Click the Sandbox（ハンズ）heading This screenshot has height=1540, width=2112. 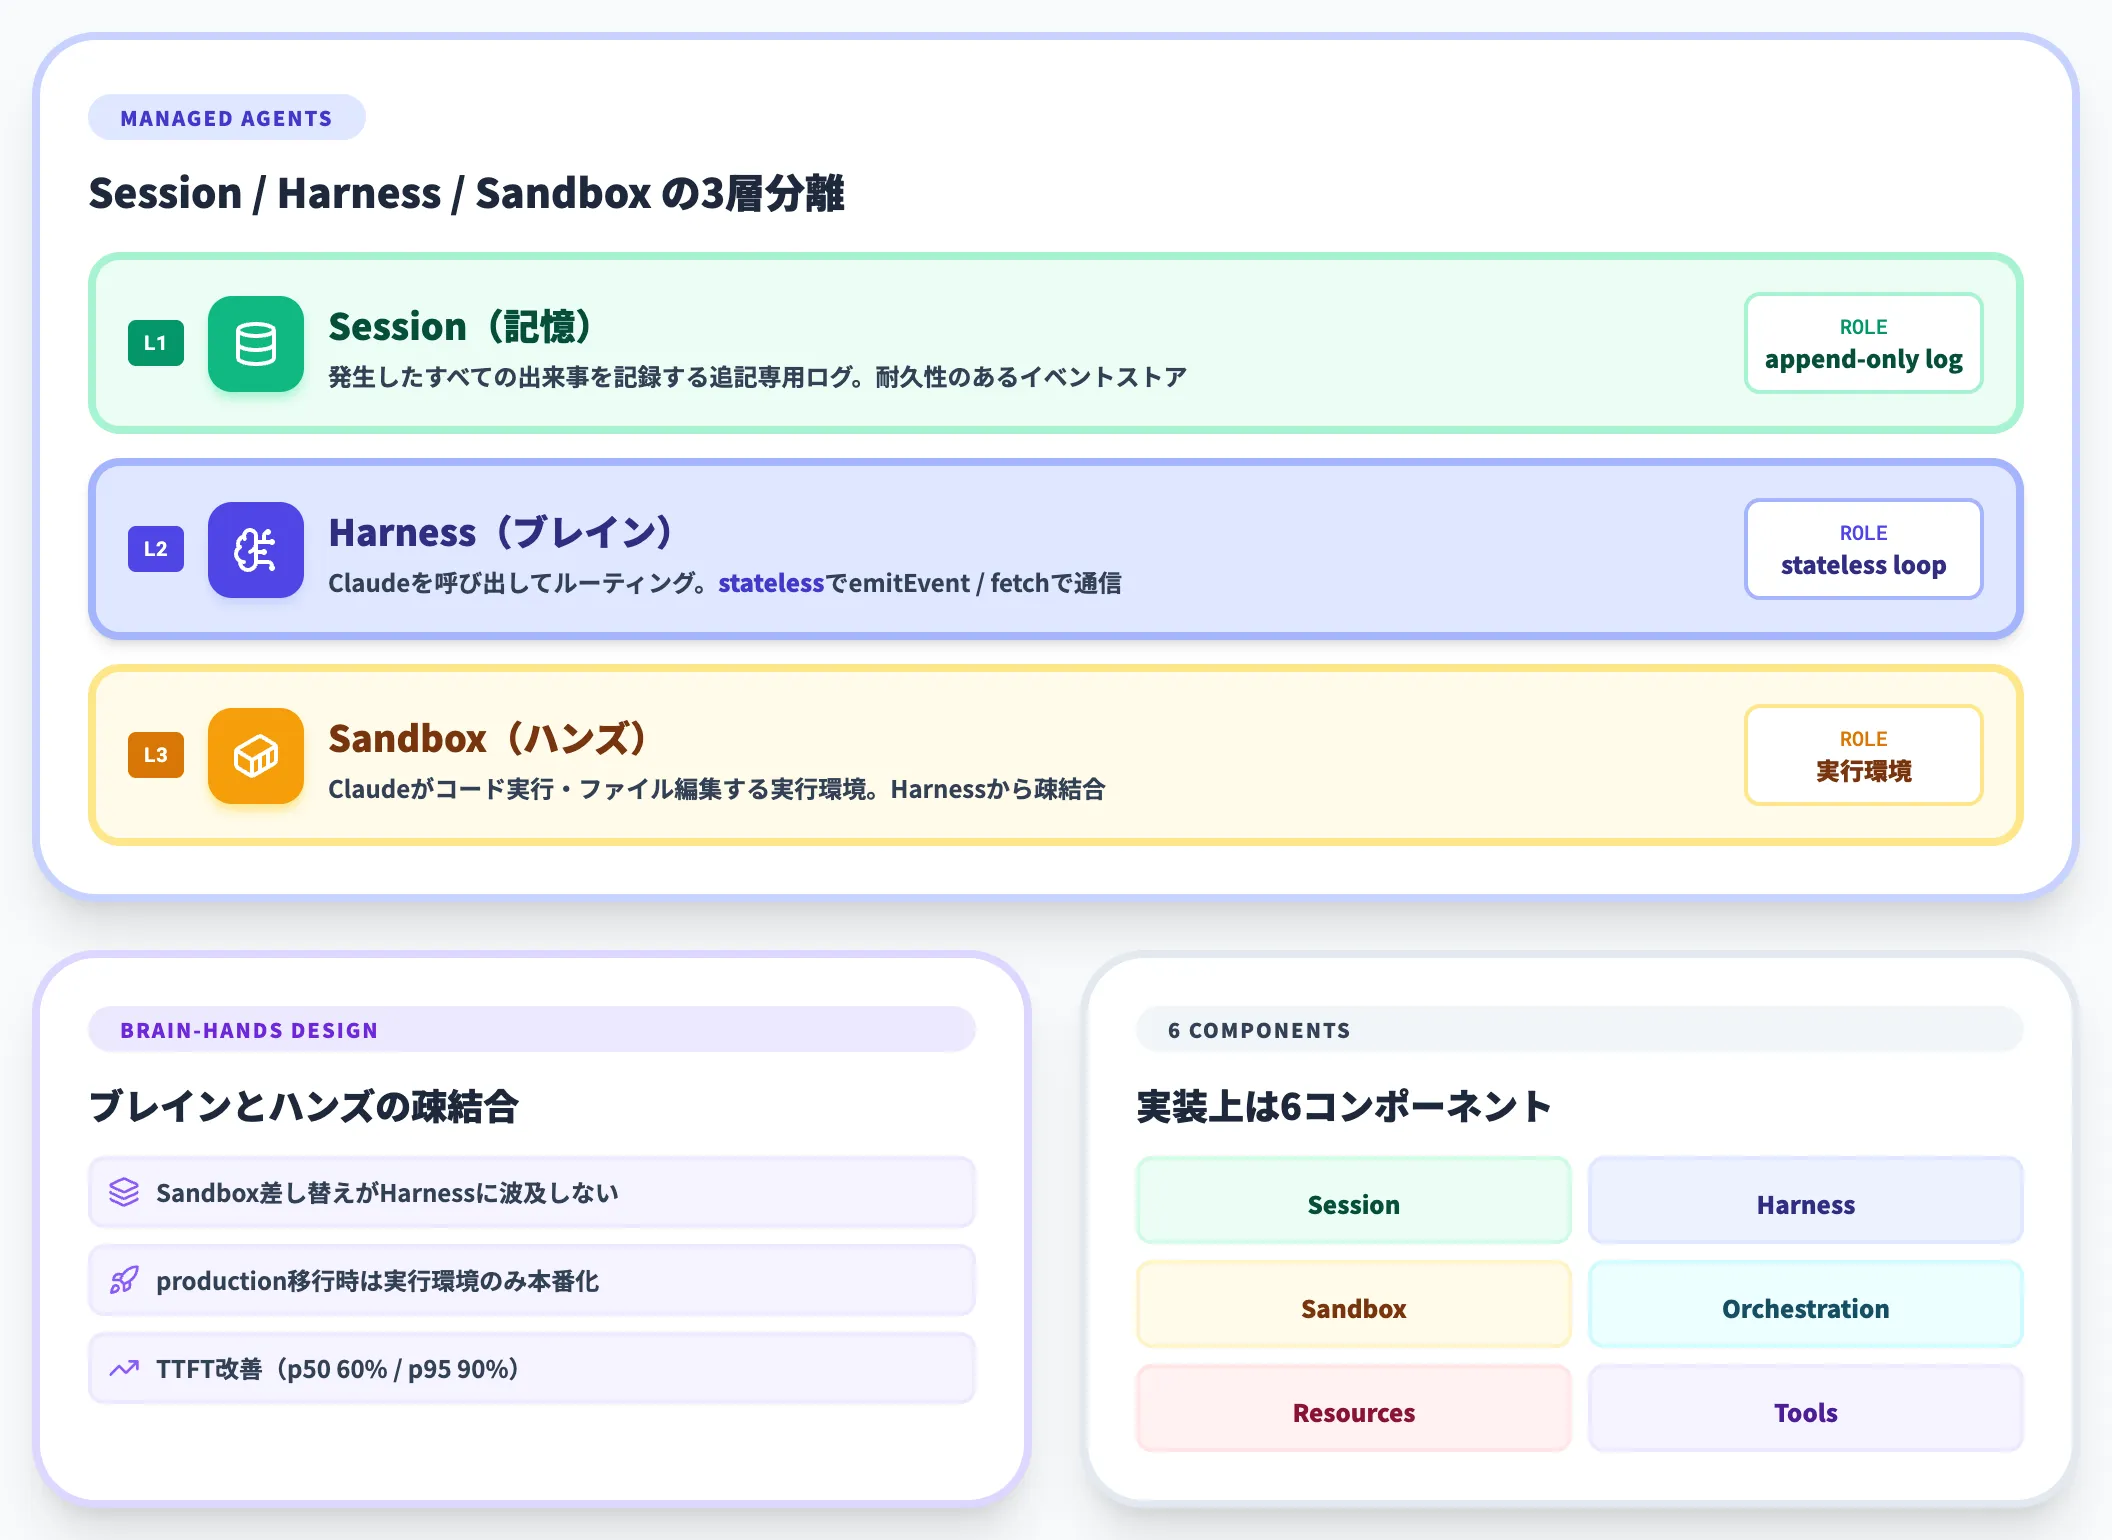pyautogui.click(x=487, y=739)
